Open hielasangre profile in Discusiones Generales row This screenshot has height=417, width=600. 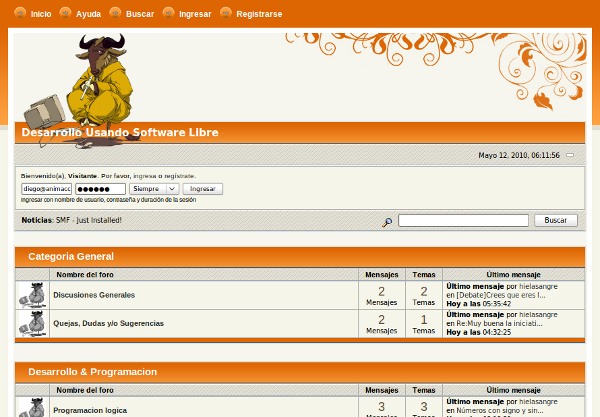pos(538,287)
